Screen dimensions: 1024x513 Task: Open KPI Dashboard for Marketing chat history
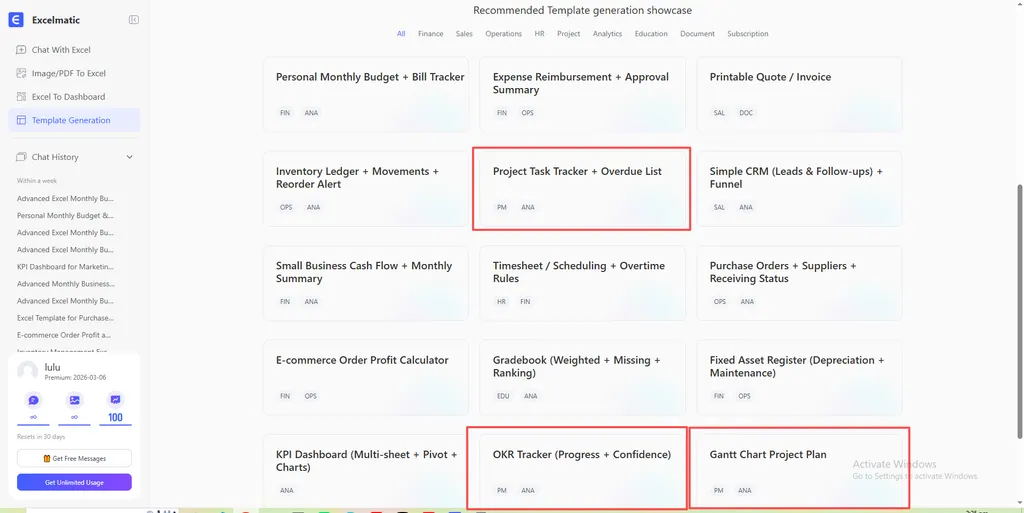[x=65, y=267]
